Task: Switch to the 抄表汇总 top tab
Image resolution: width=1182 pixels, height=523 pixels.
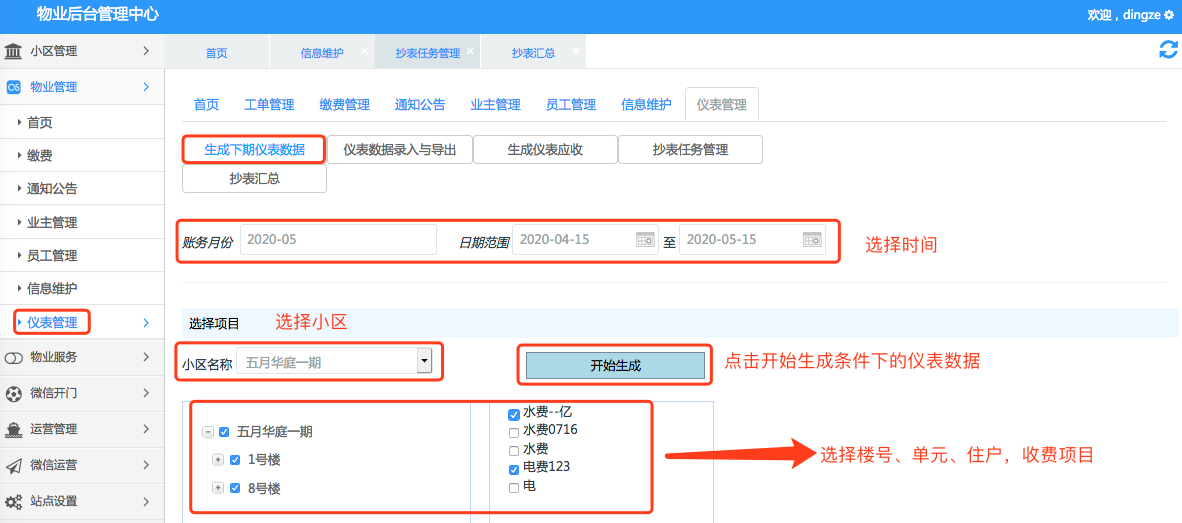Action: click(533, 53)
